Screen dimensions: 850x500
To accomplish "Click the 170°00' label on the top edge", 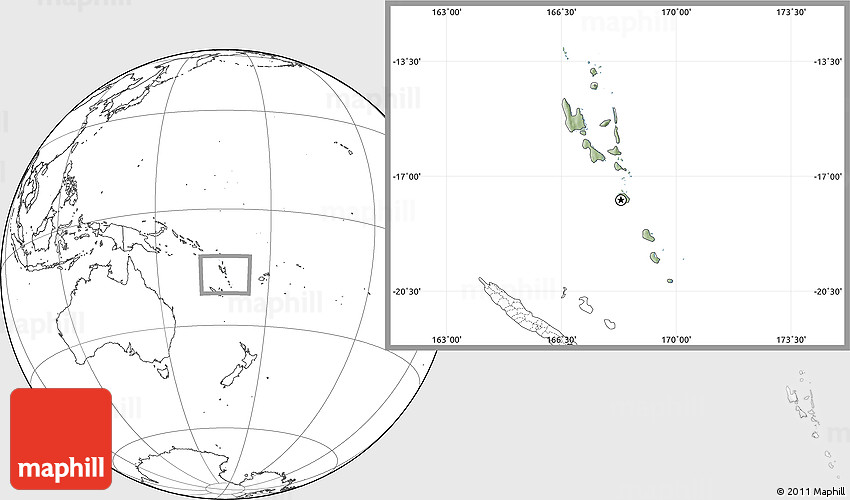I will tap(677, 13).
